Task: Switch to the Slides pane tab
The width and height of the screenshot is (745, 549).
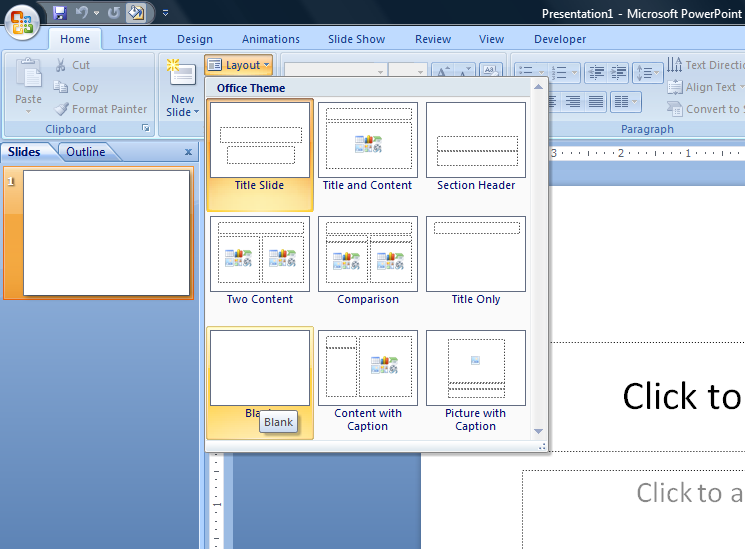Action: [24, 152]
